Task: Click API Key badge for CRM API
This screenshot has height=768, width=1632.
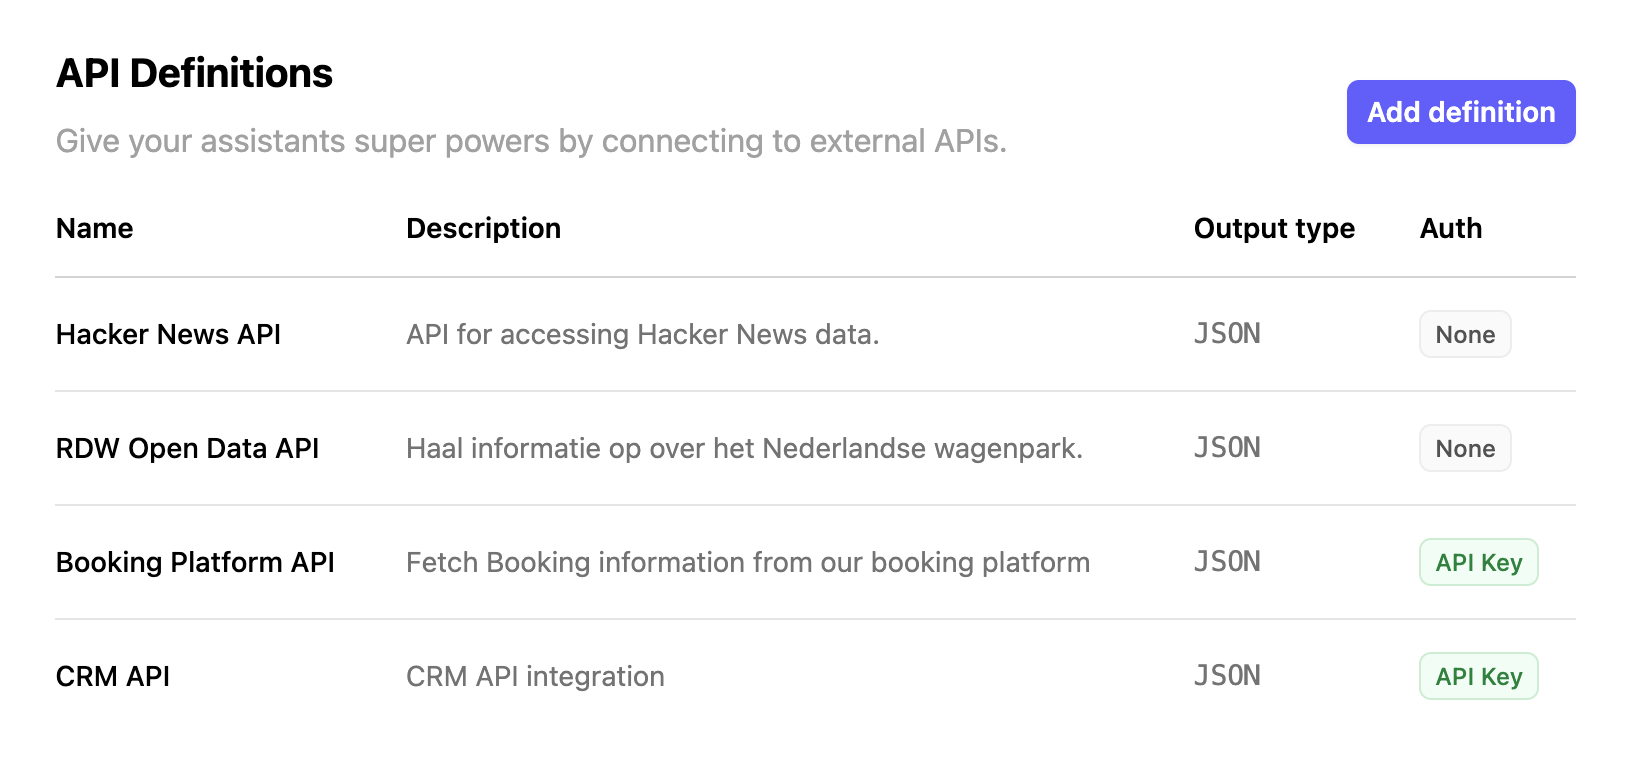Action: click(x=1478, y=676)
